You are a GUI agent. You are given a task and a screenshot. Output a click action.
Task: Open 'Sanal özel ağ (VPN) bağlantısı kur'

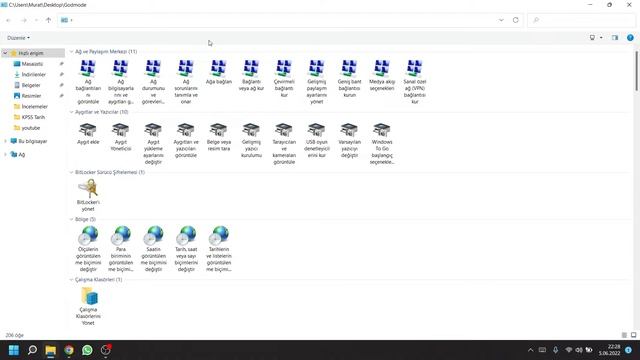coord(414,82)
